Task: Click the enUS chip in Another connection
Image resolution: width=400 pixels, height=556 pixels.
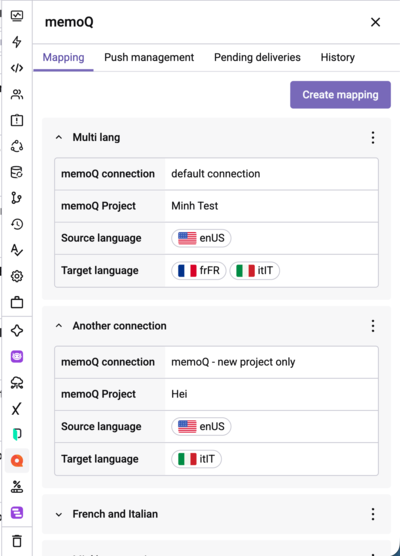Action: 201,427
